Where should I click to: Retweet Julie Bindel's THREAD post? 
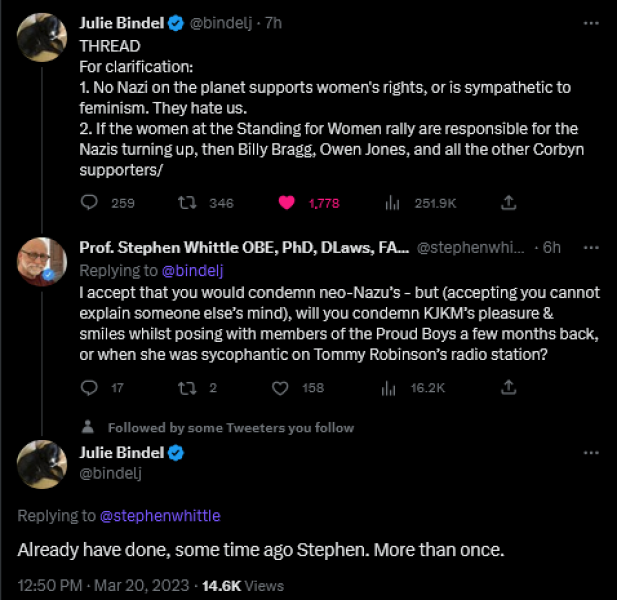point(186,203)
